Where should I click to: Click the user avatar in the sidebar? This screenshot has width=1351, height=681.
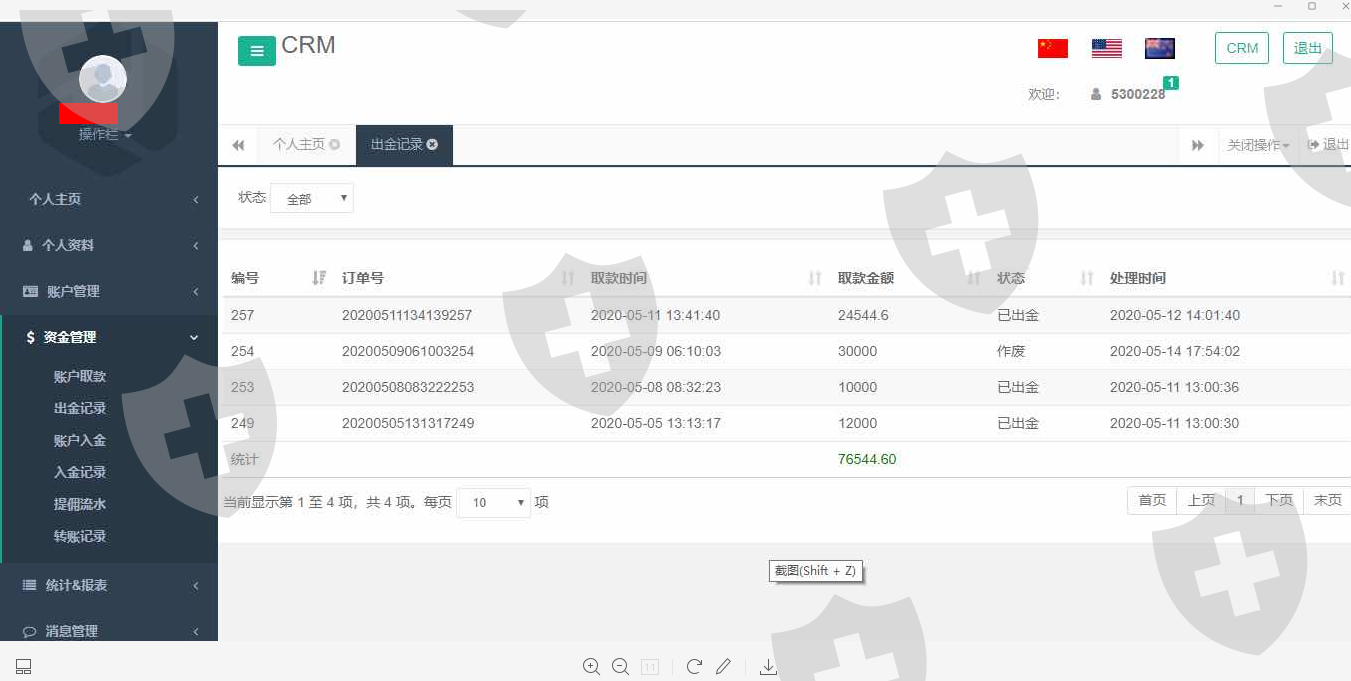pyautogui.click(x=103, y=79)
